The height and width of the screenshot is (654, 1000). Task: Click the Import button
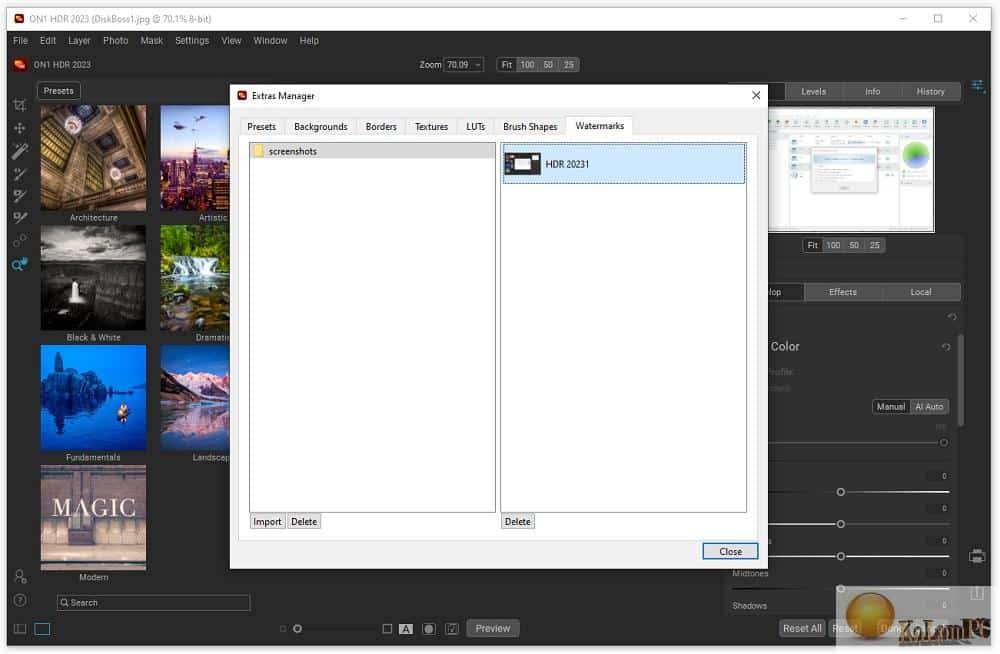[267, 522]
